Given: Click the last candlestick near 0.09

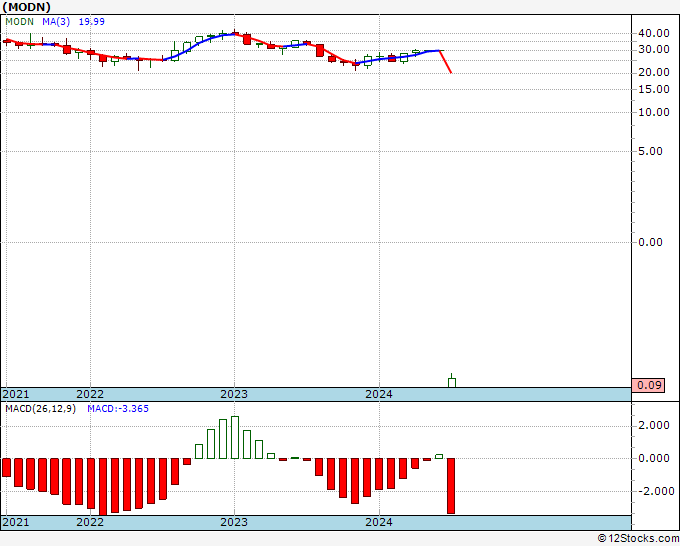Looking at the screenshot, I should (x=451, y=382).
